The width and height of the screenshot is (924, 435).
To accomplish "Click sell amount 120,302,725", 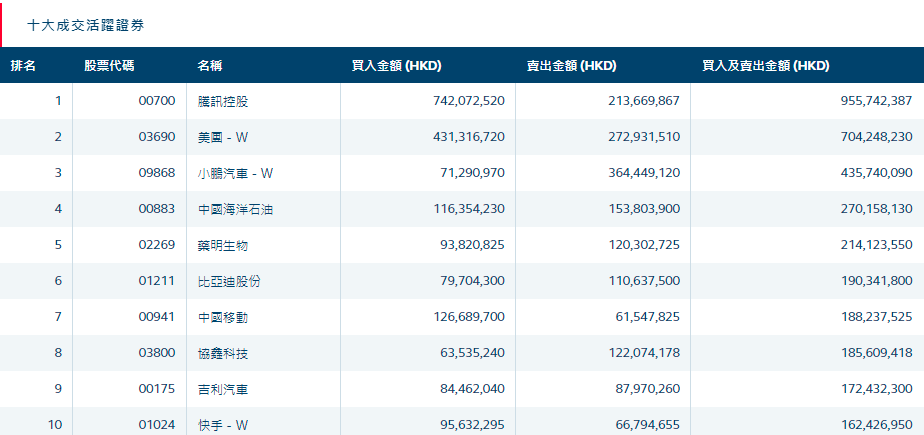I will click(644, 245).
